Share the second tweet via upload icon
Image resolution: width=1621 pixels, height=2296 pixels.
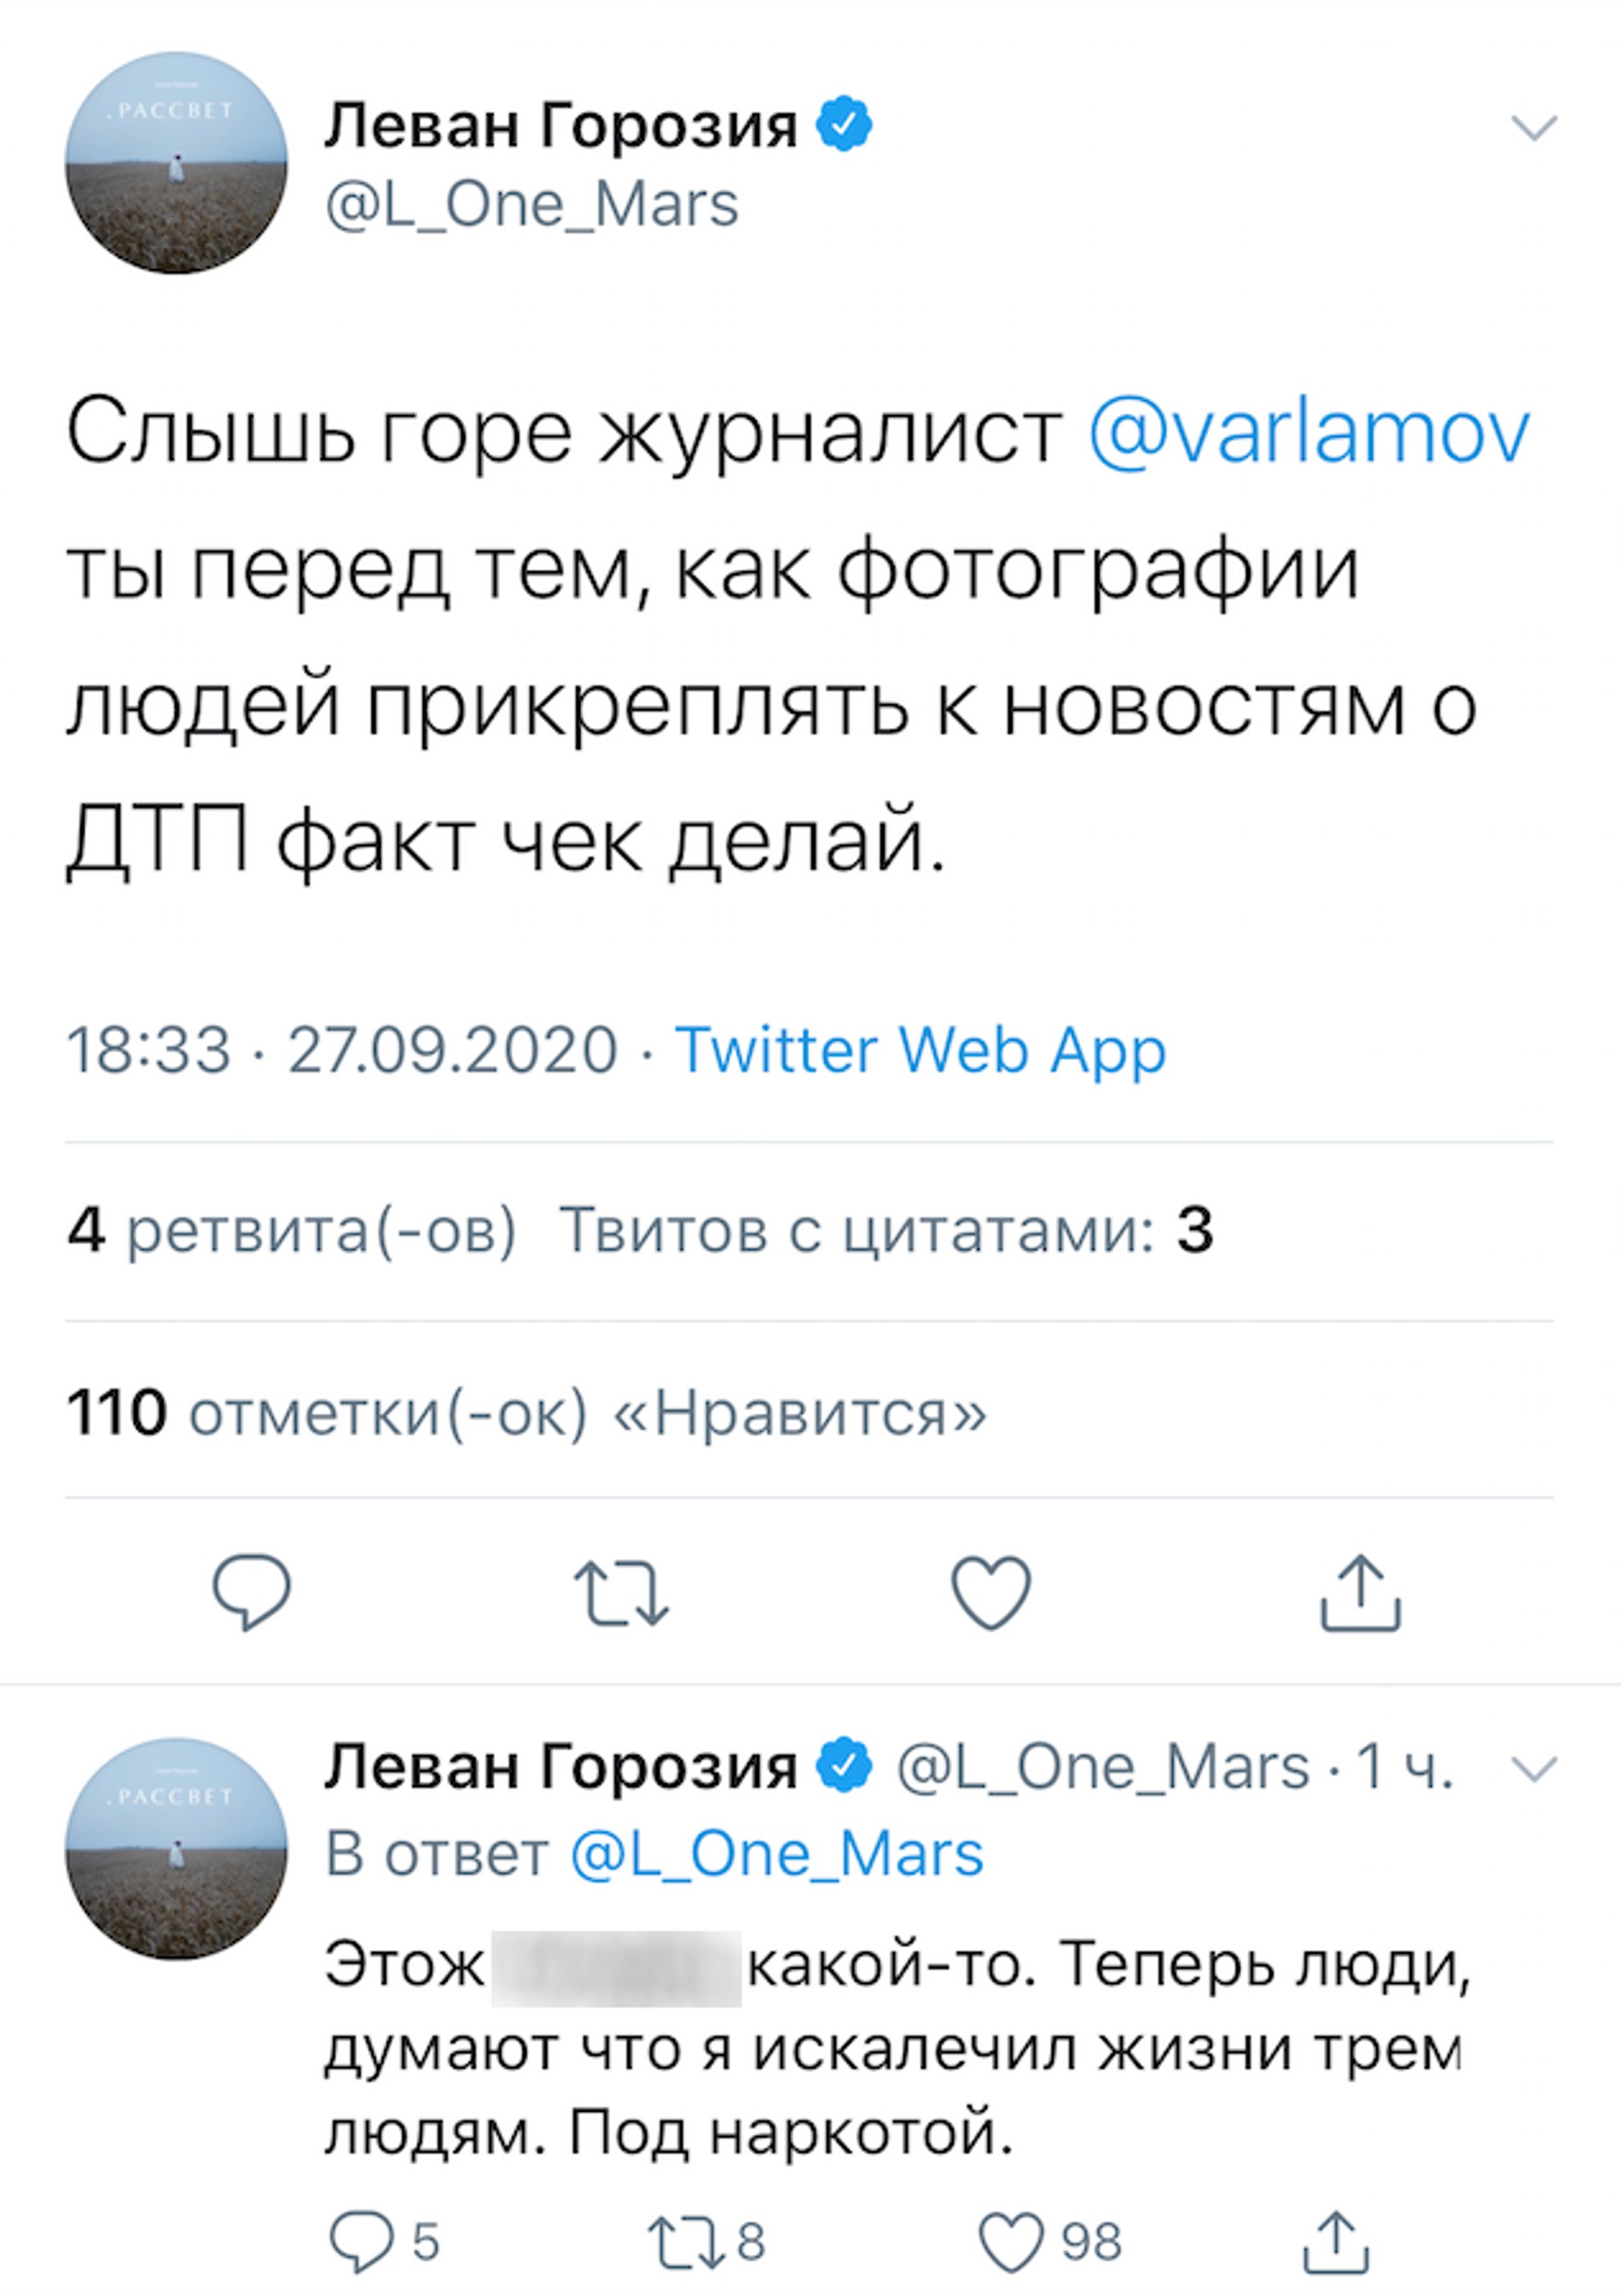pyautogui.click(x=1339, y=2239)
